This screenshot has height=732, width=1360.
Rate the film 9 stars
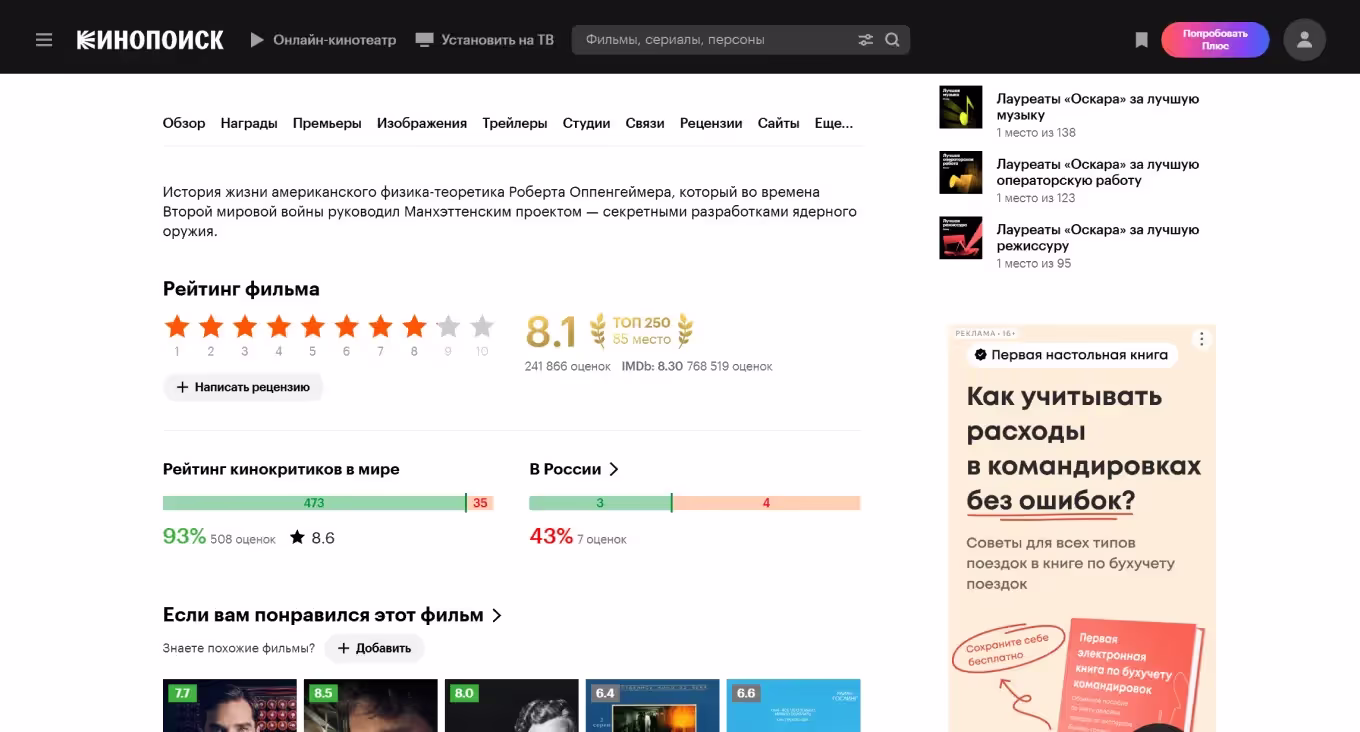[448, 326]
